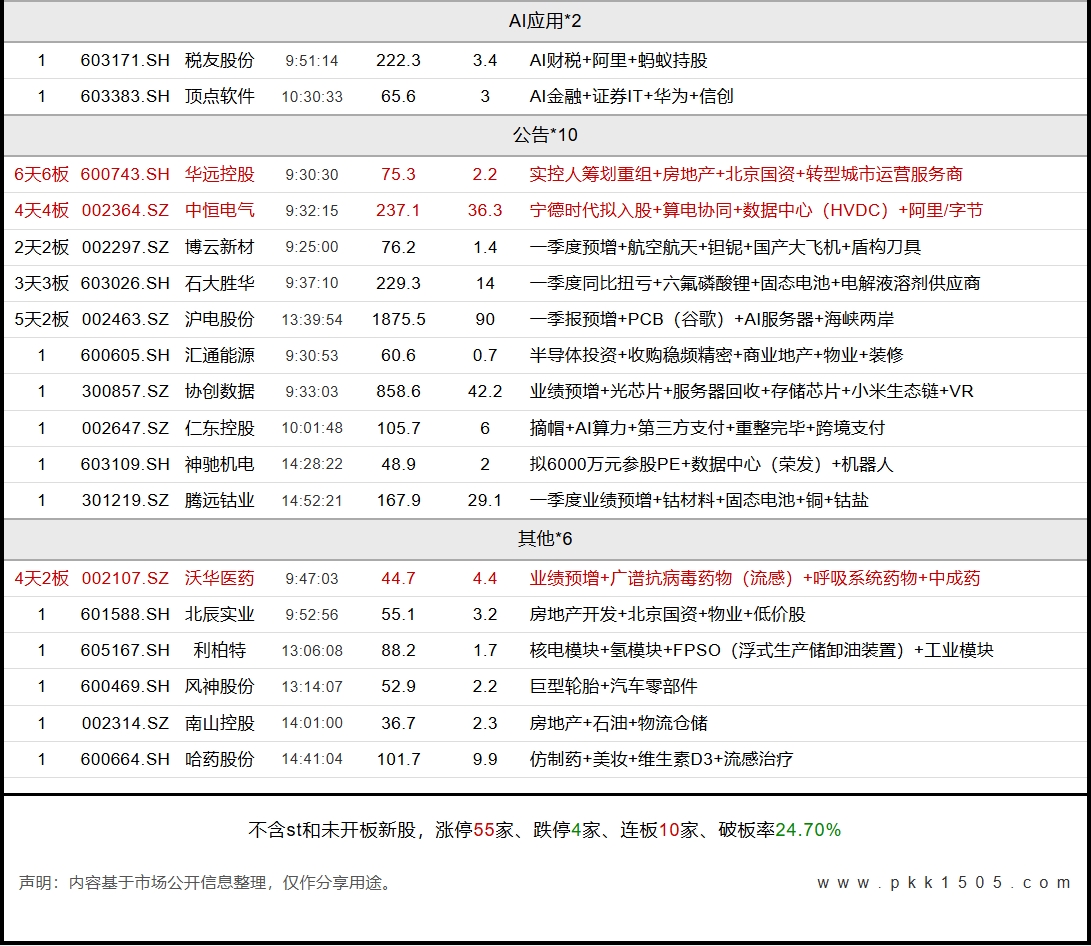Click the 4天2板 label for 沃华医药
This screenshot has height=946, width=1091.
pyautogui.click(x=41, y=578)
